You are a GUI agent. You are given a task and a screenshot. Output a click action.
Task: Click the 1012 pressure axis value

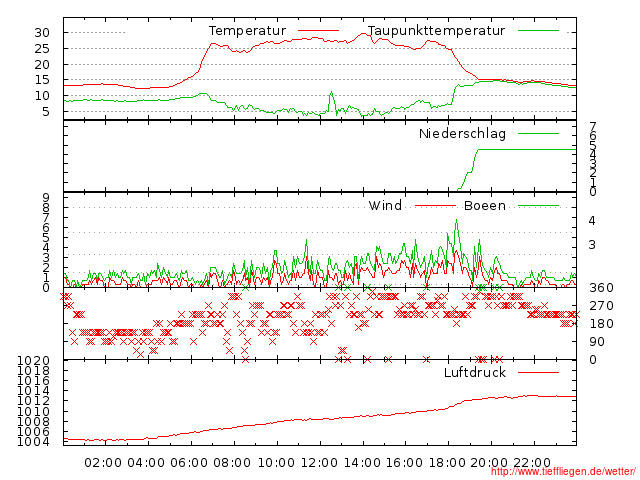tap(33, 401)
